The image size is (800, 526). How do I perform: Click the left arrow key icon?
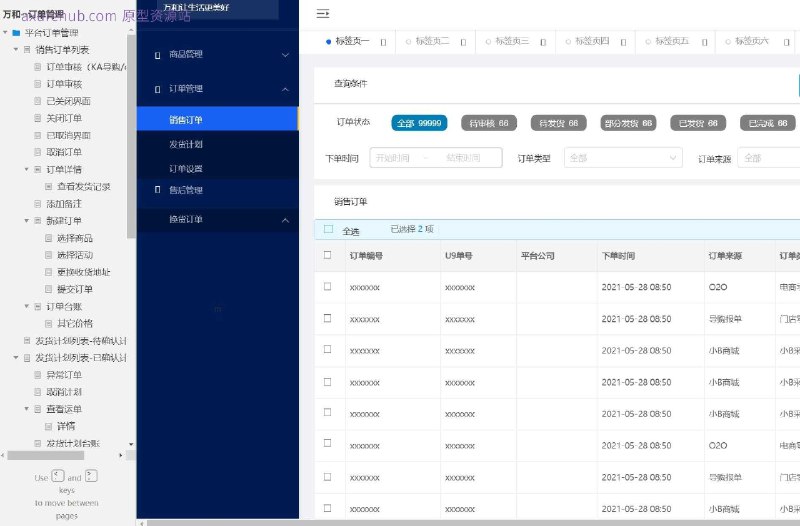tap(58, 476)
